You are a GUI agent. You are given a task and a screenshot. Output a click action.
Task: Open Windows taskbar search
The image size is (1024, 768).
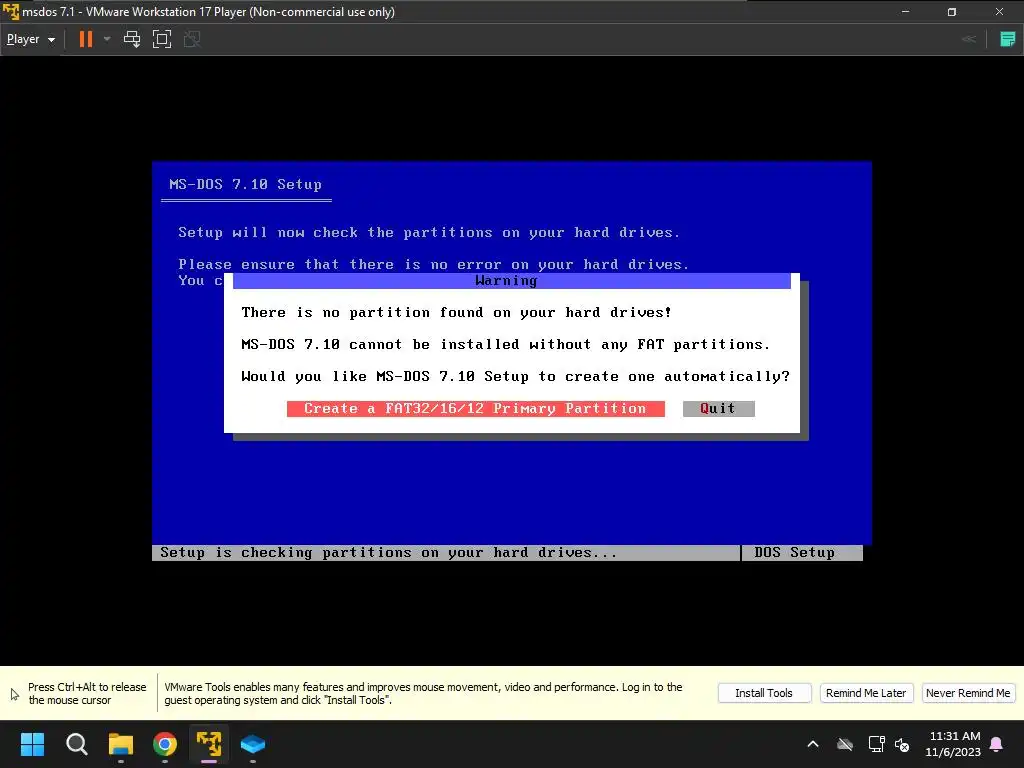coord(76,744)
